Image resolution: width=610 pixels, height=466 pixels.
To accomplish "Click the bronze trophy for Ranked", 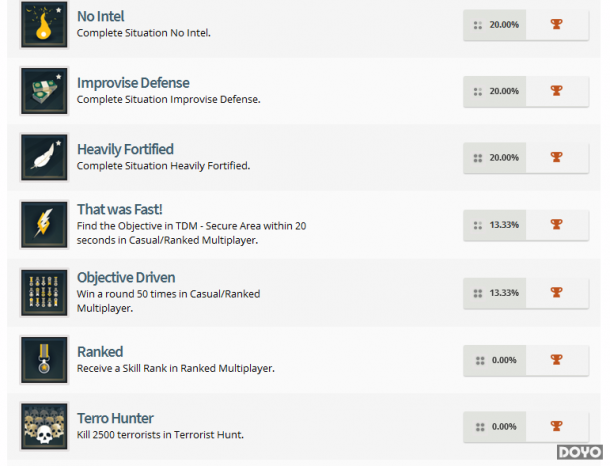I will pyautogui.click(x=556, y=360).
